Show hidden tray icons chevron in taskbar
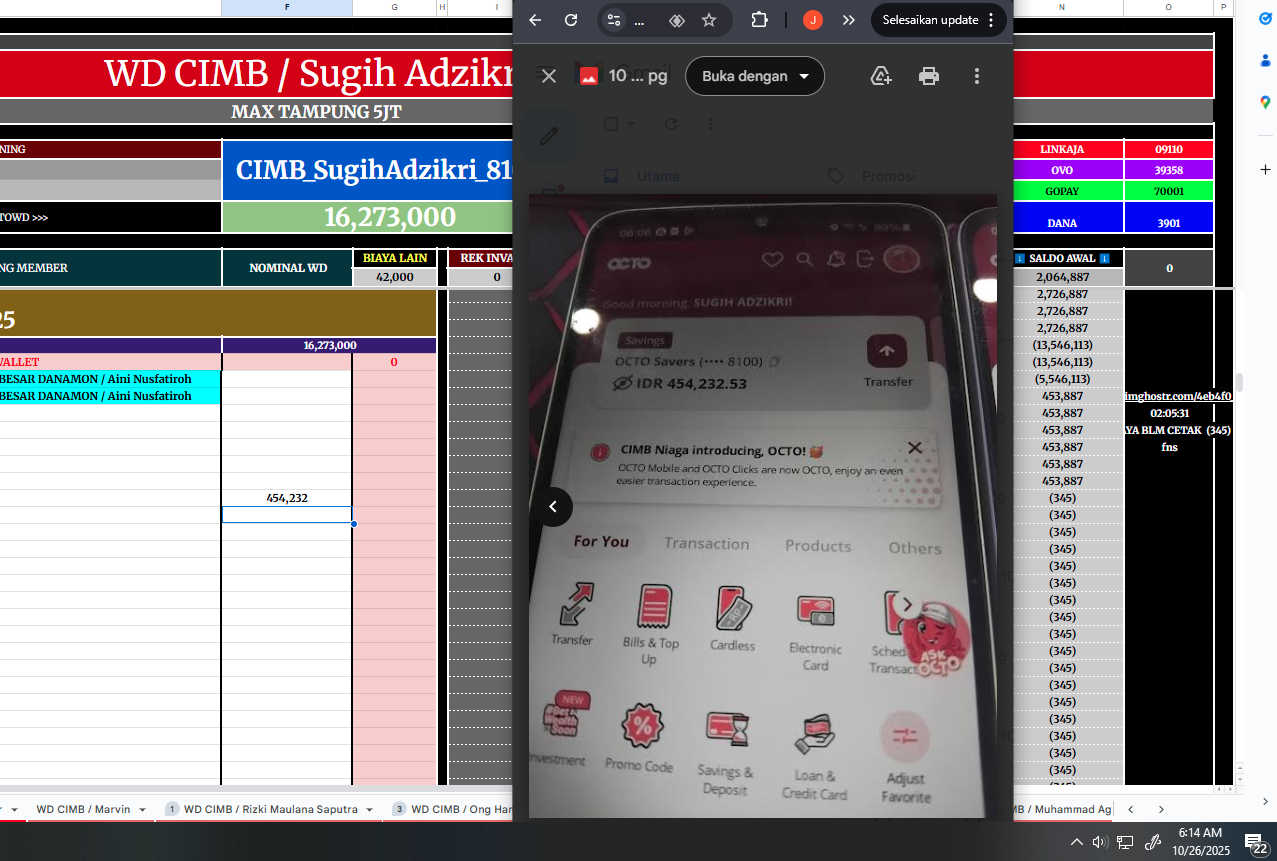Screen dimensions: 1277x861 coord(1076,842)
